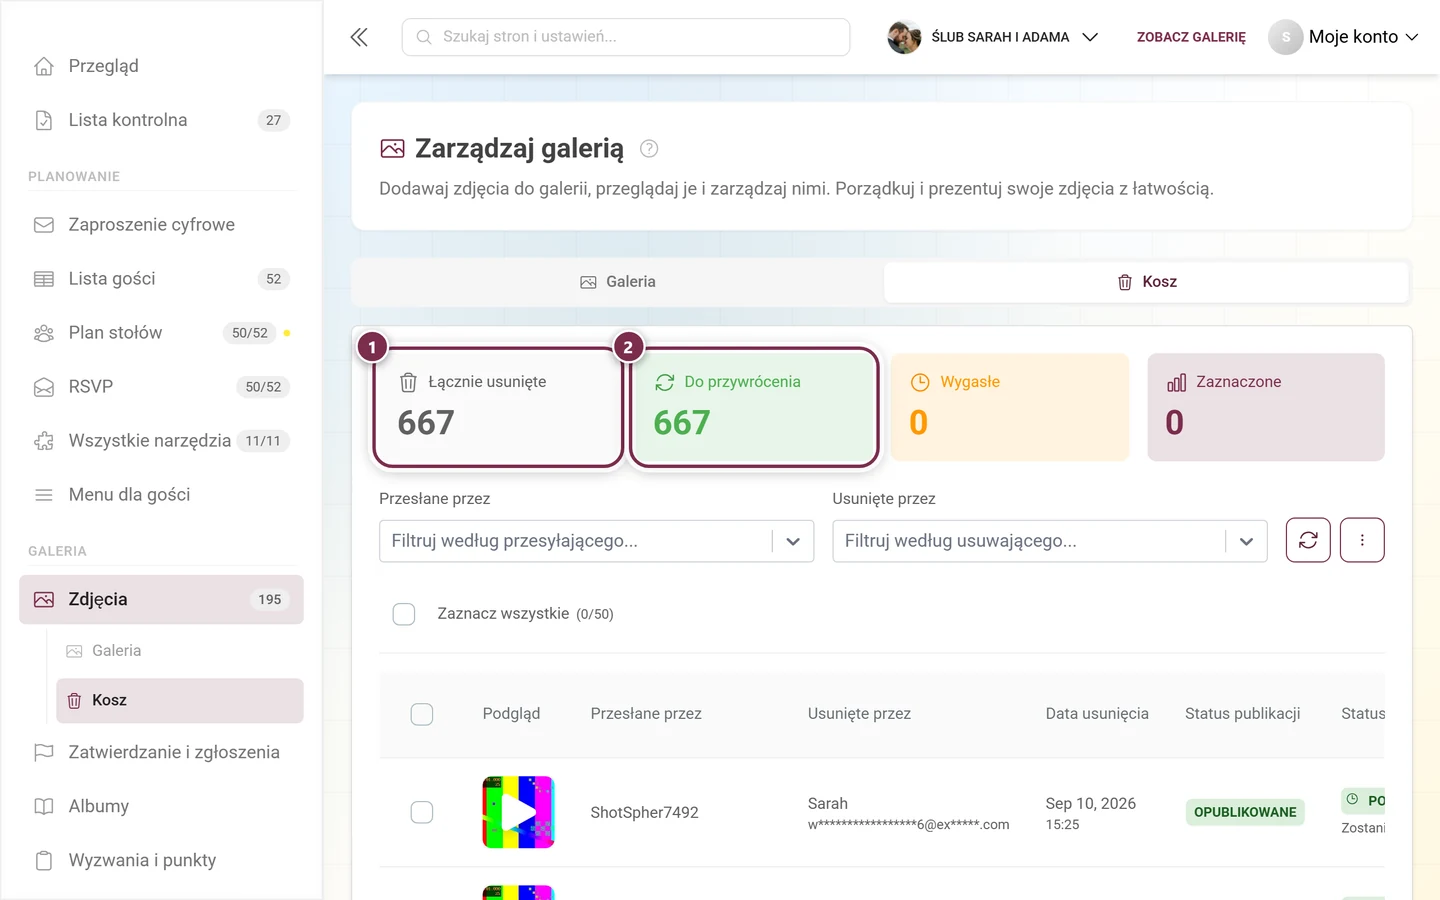The height and width of the screenshot is (900, 1440).
Task: Check the Zaznacz wszystkie checkbox
Action: click(x=404, y=614)
